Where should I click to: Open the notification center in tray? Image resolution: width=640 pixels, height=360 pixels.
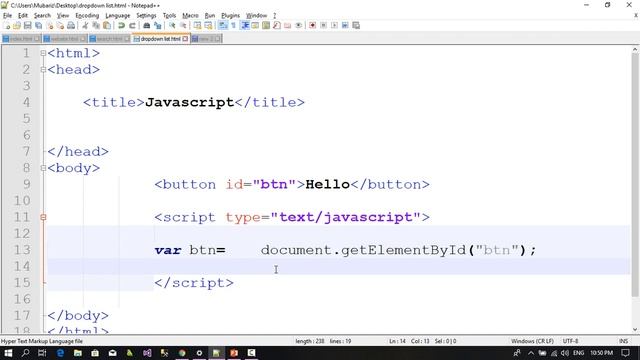pyautogui.click(x=626, y=353)
